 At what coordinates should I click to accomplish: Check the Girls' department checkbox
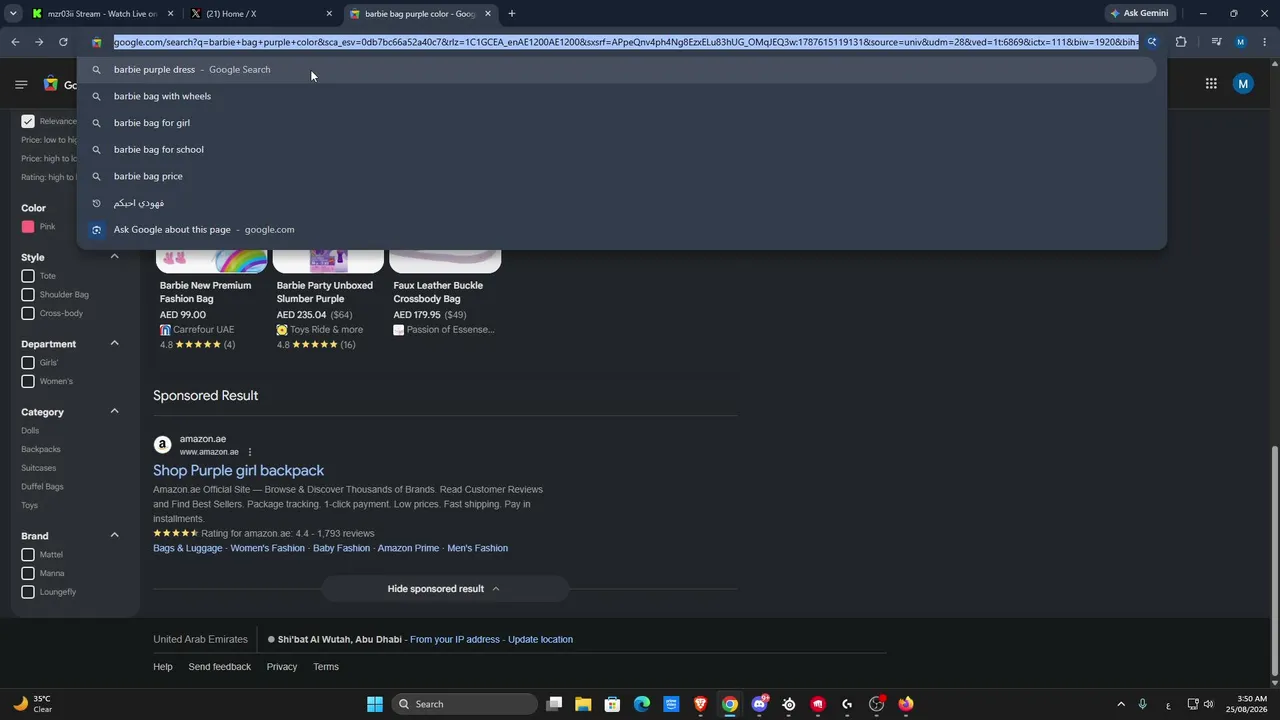click(x=28, y=363)
